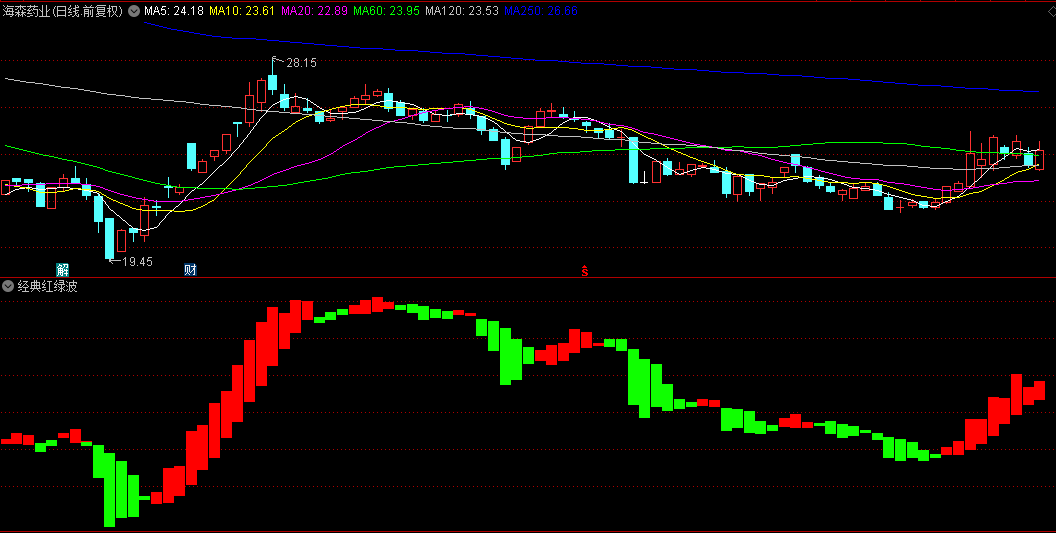Click the blue MA250: 26.66 label
The image size is (1056, 533).
(x=541, y=11)
